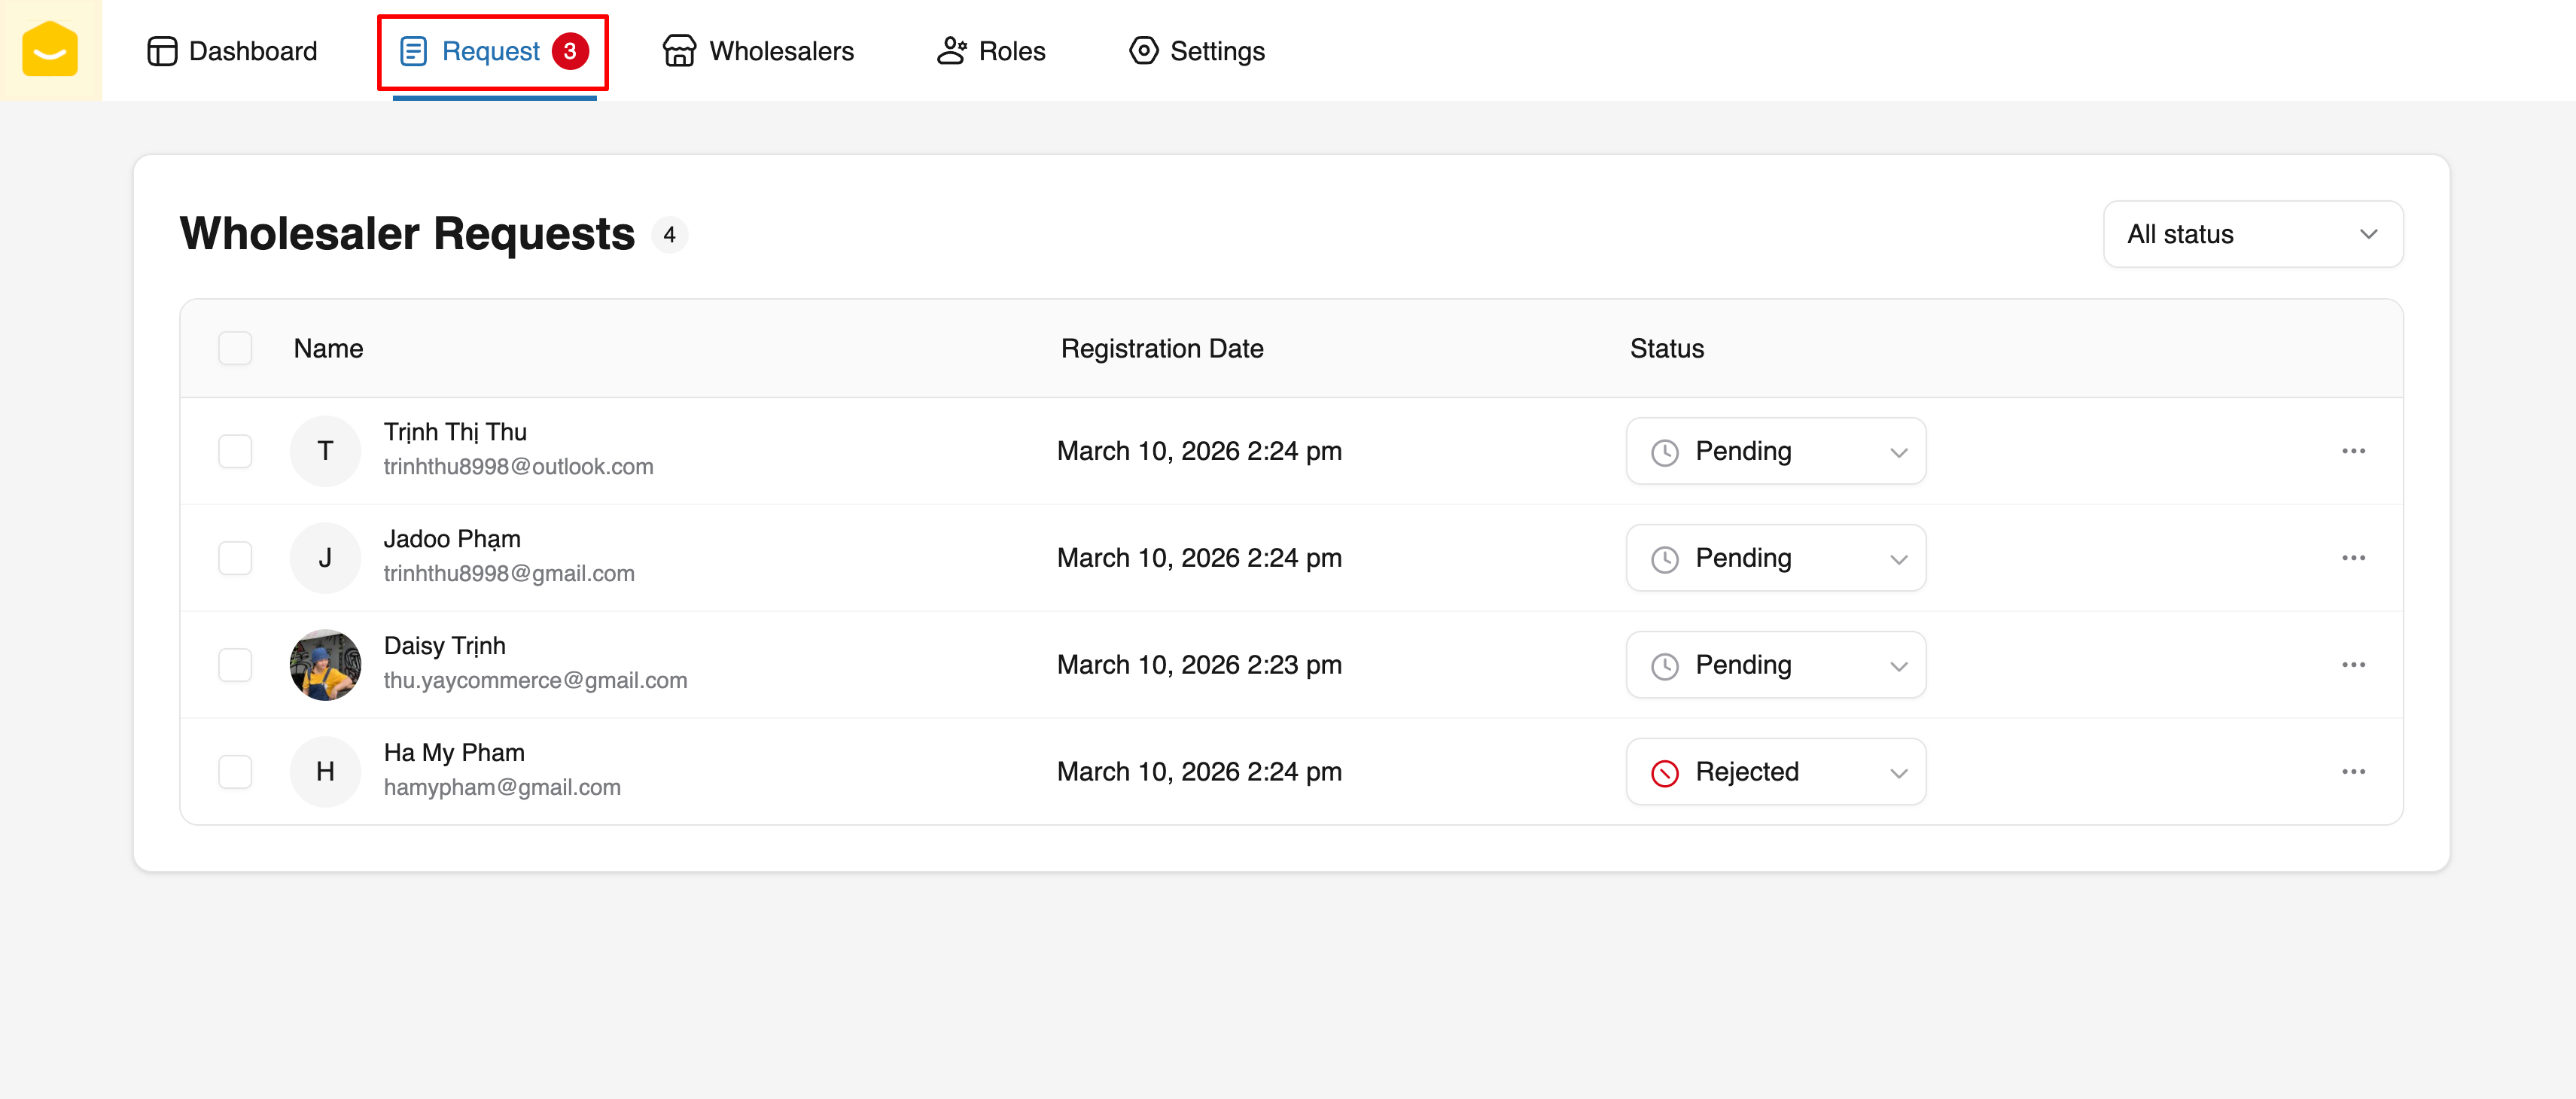Click the rejected icon in Ha My Pham's status
The image size is (2576, 1099).
1664,773
